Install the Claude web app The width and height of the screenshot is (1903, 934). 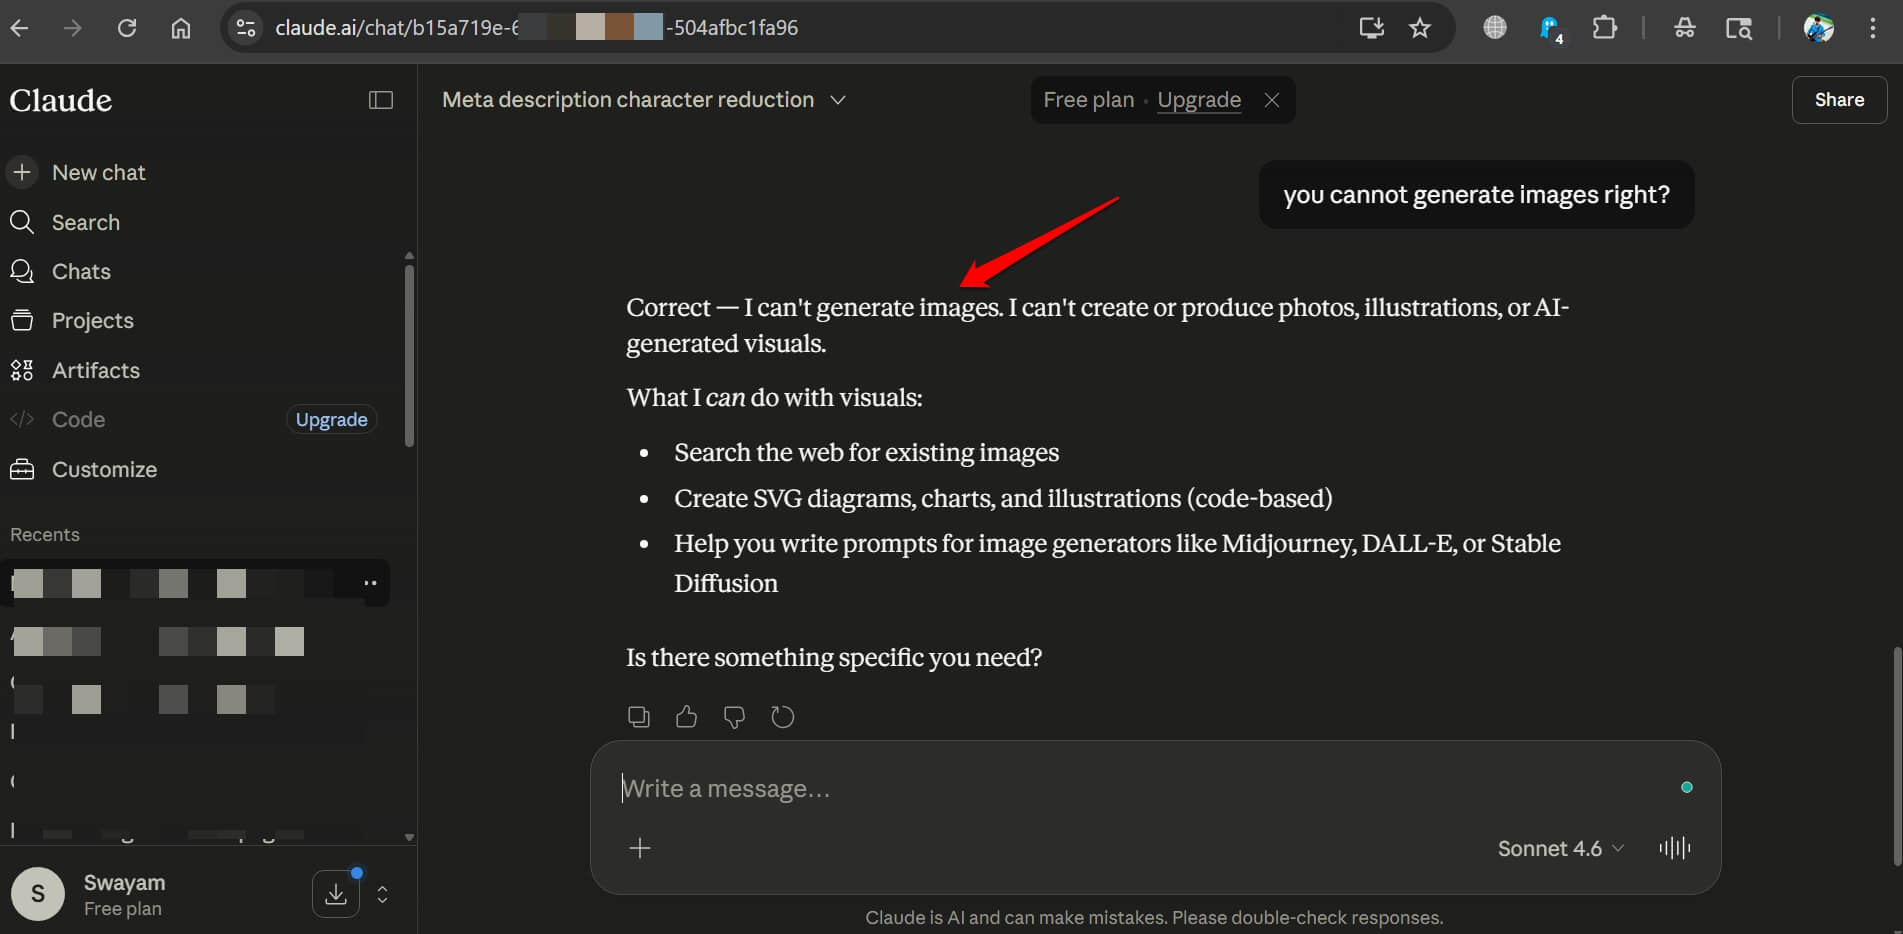1371,28
